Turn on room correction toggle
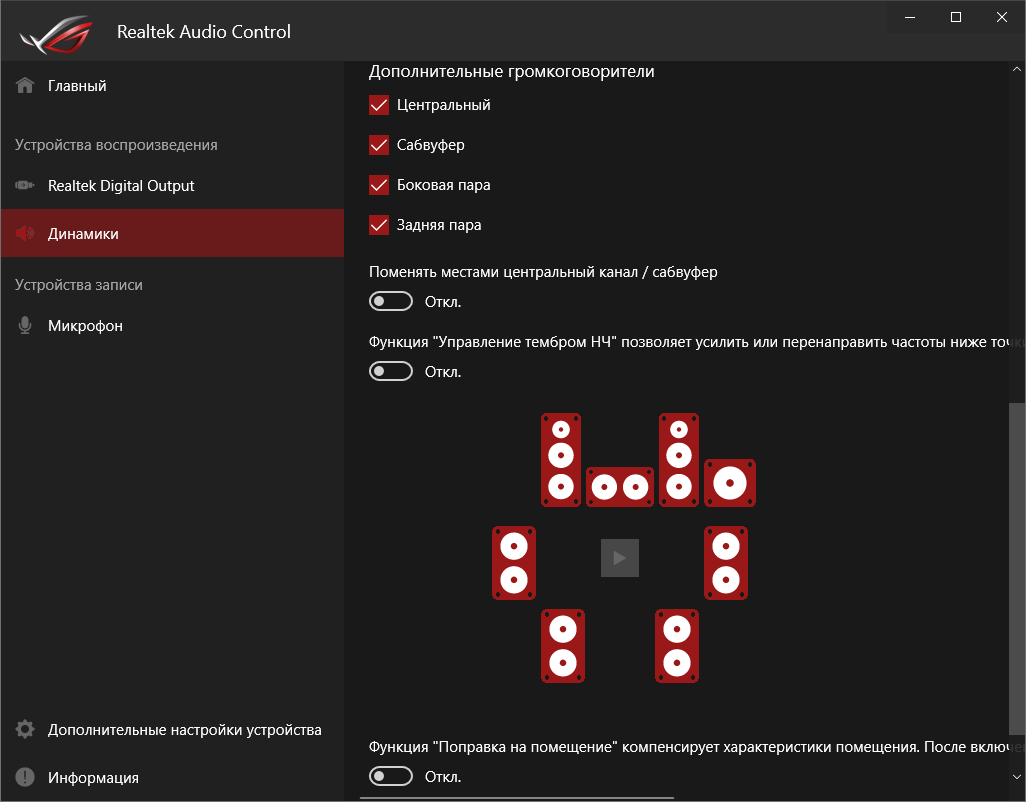Screen dimensions: 1026x802 (x=391, y=776)
